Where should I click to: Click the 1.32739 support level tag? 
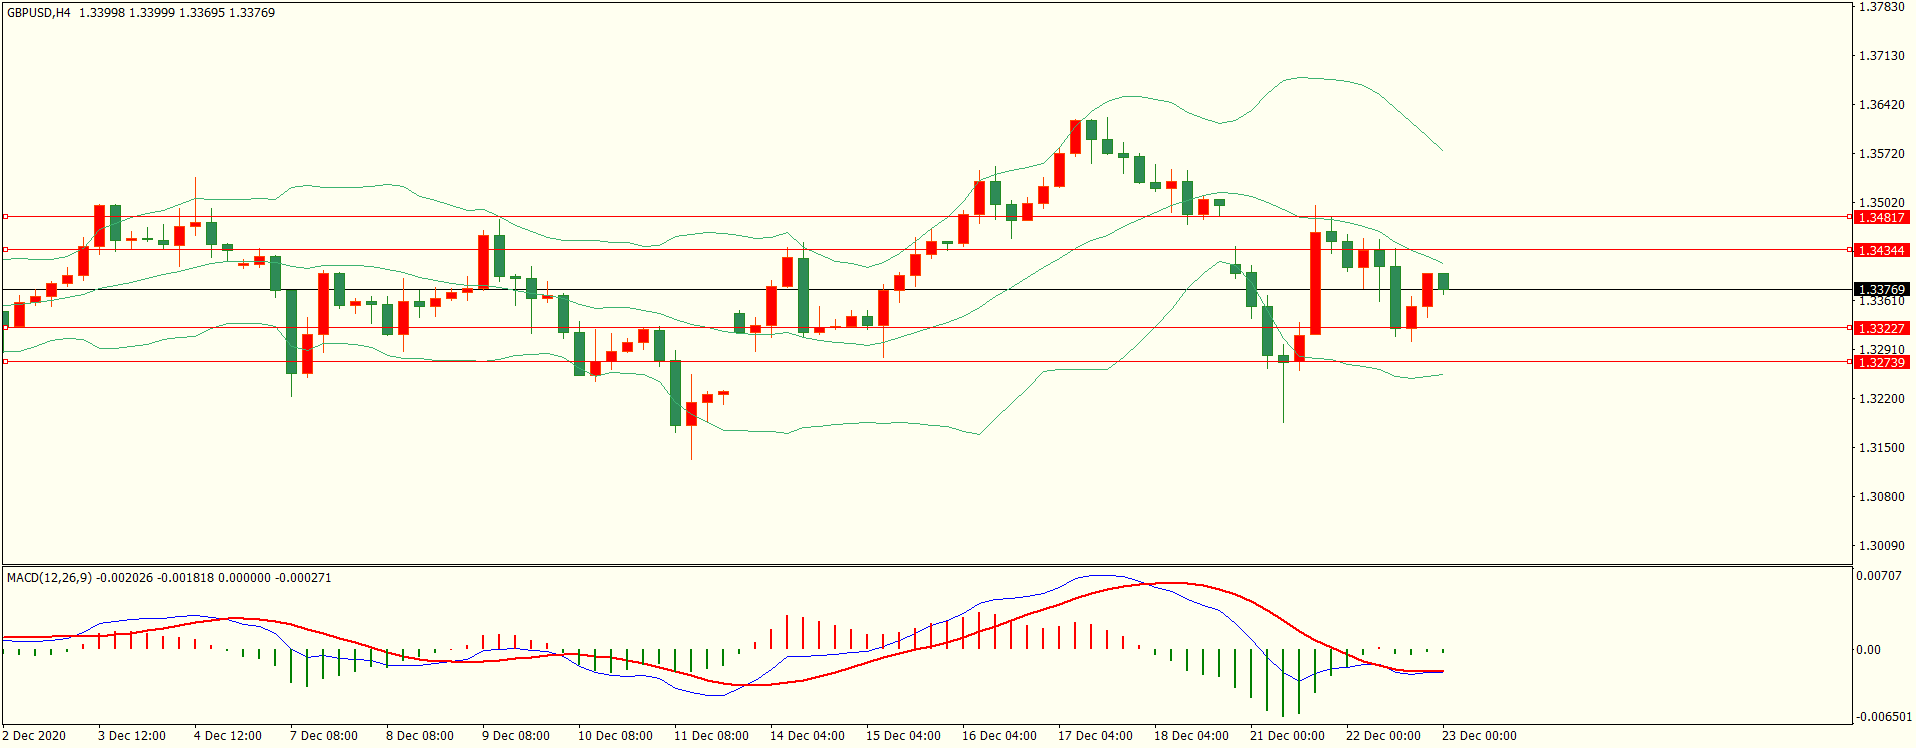tap(1881, 362)
